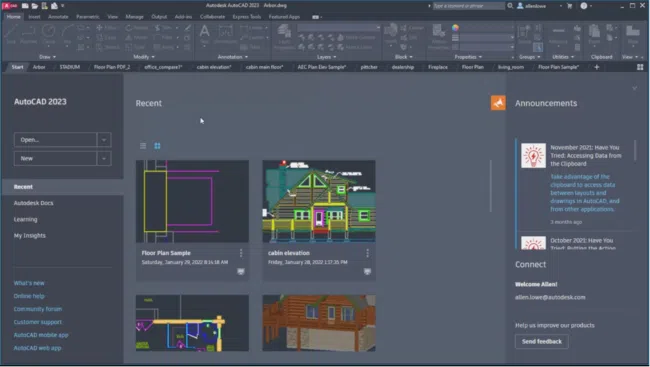Open the AutoCAD web app link
Viewport: 650px width, 367px height.
tap(37, 348)
